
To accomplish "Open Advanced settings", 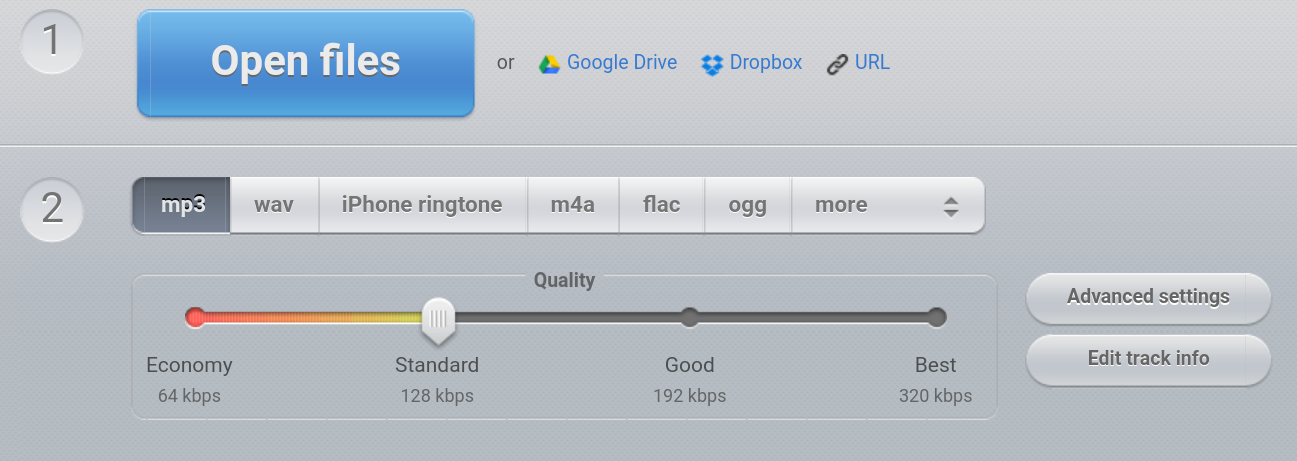I will click(x=1148, y=297).
